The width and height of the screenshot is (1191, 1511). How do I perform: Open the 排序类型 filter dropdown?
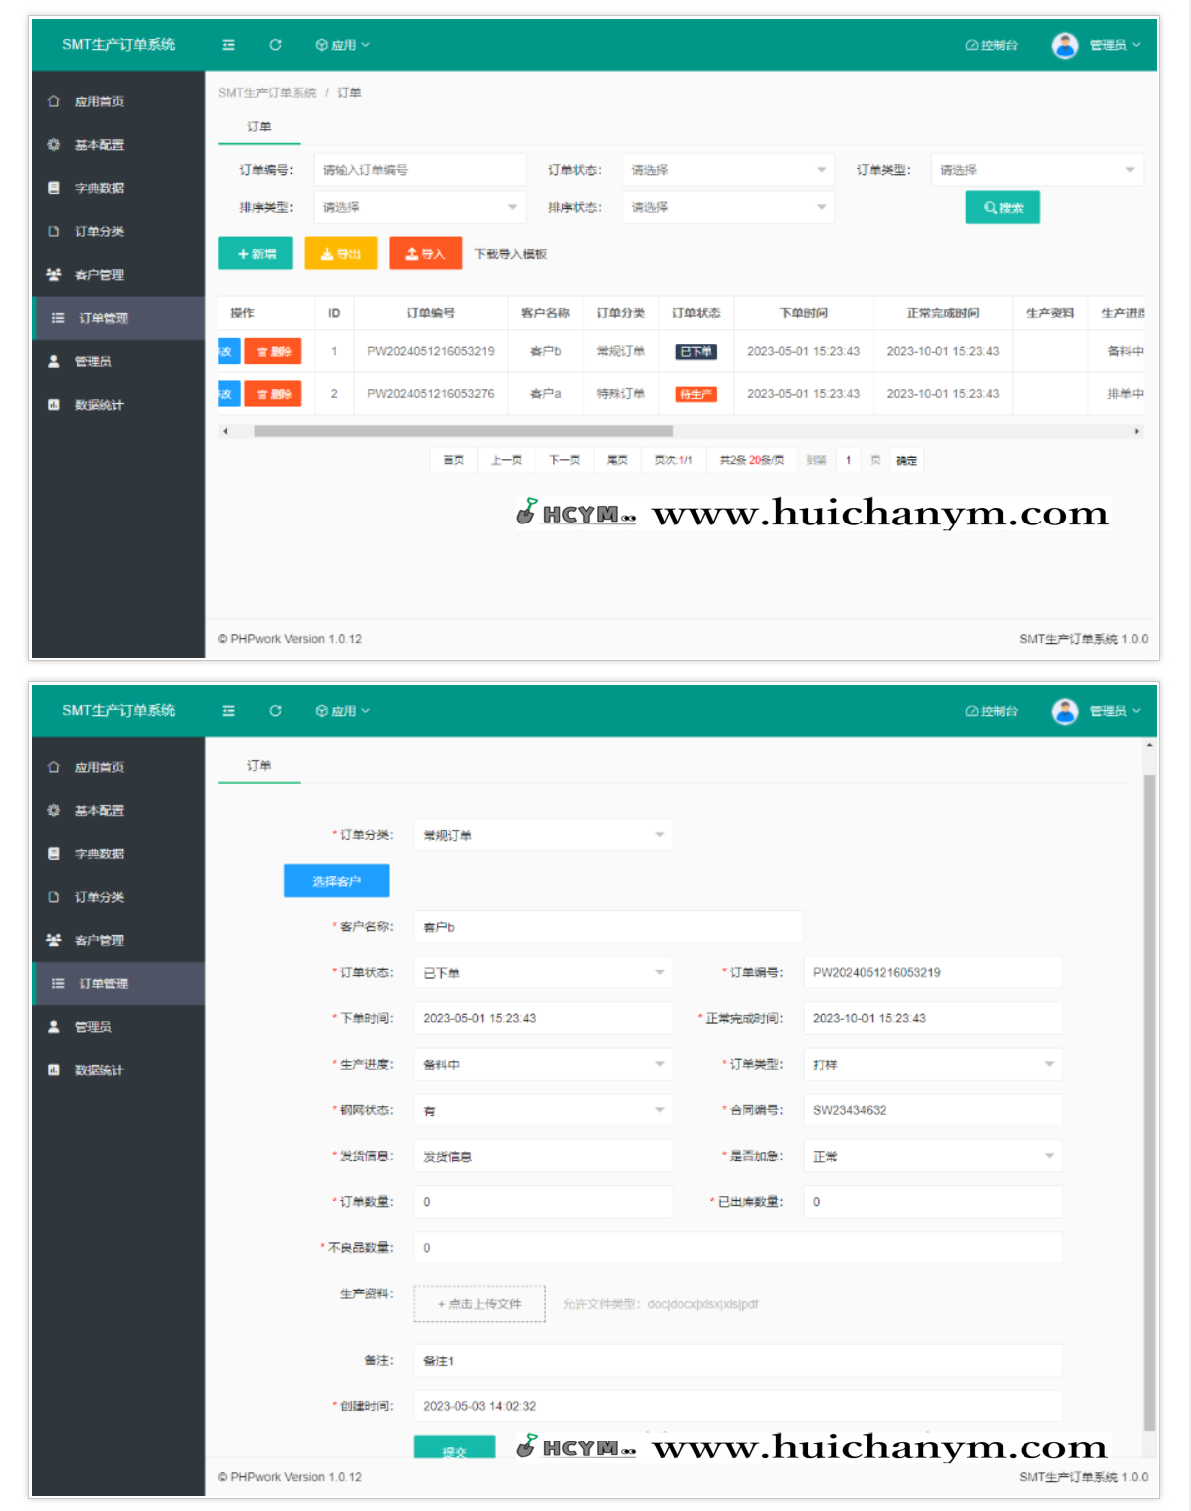pos(419,208)
